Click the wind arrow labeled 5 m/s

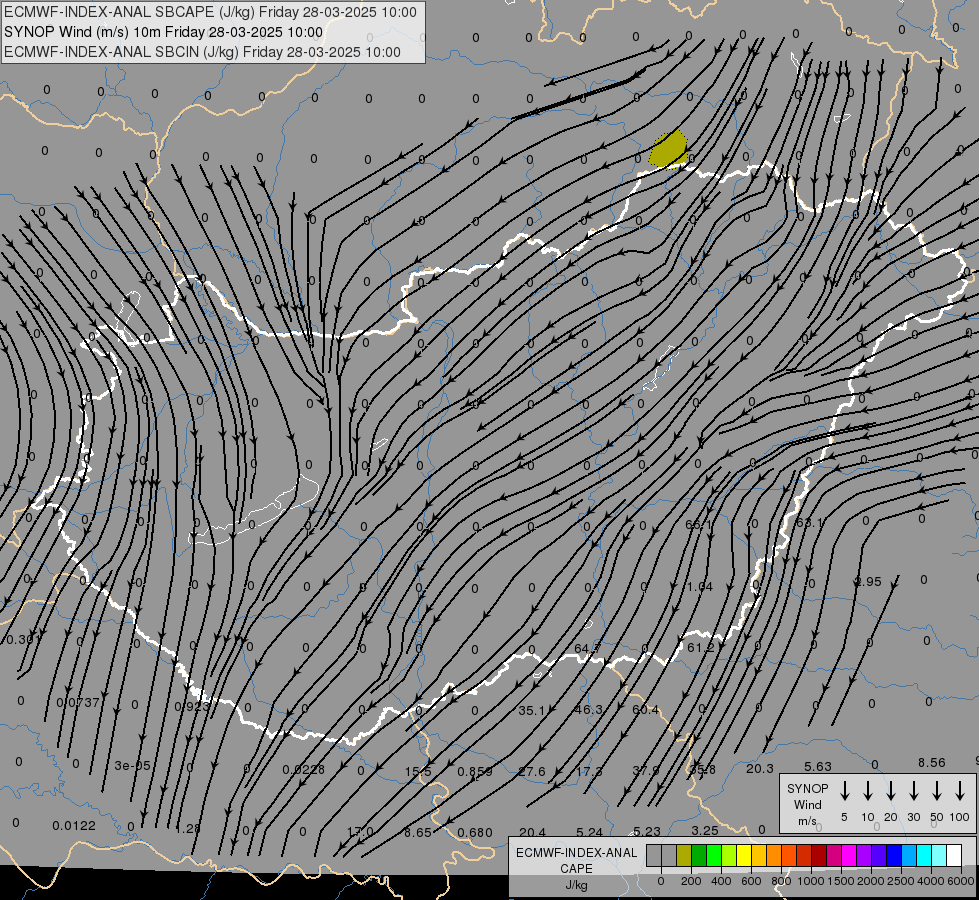click(844, 790)
